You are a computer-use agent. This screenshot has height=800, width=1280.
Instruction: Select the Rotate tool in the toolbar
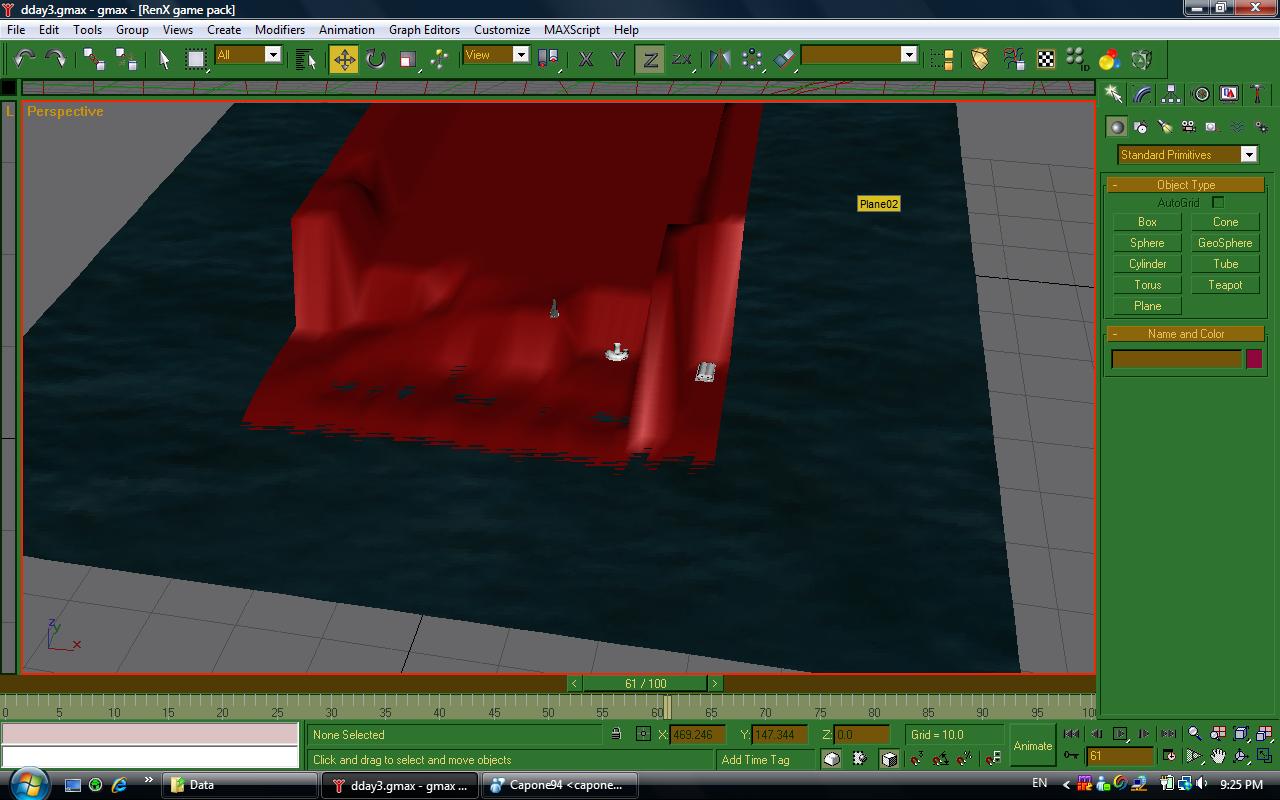click(376, 59)
